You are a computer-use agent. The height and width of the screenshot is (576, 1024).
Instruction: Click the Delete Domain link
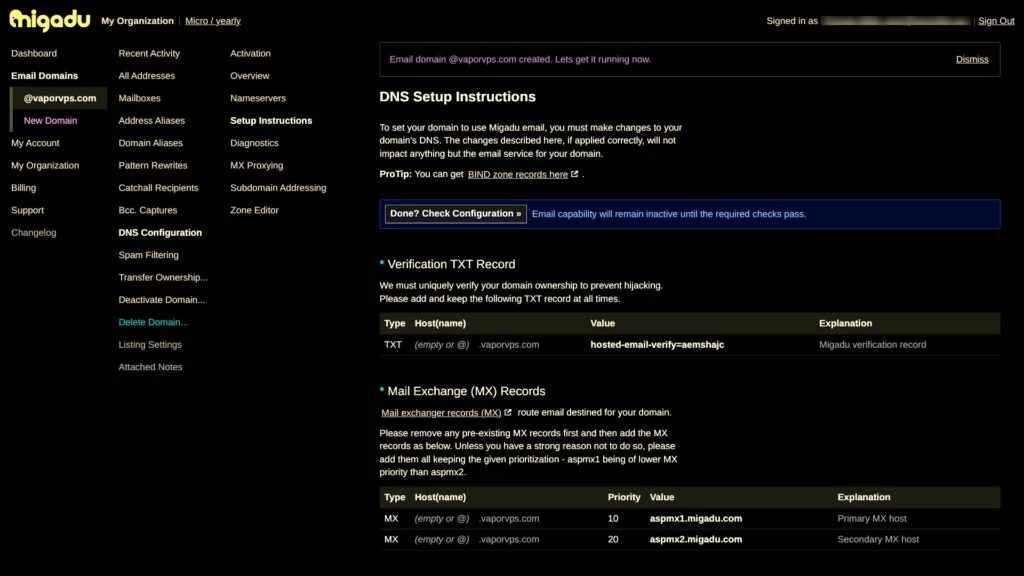(152, 322)
